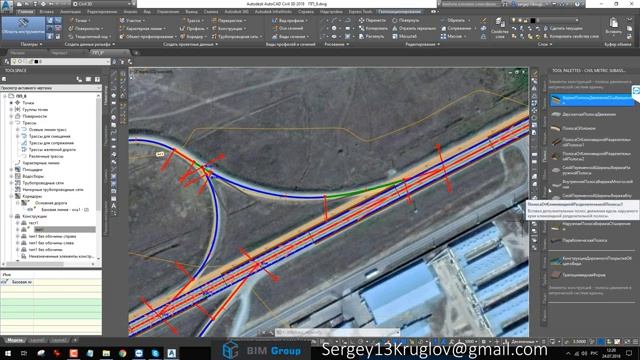640x360 pixels.
Task: Open the Трасса (Alignment) dropdown
Action: pyautogui.click(x=193, y=20)
